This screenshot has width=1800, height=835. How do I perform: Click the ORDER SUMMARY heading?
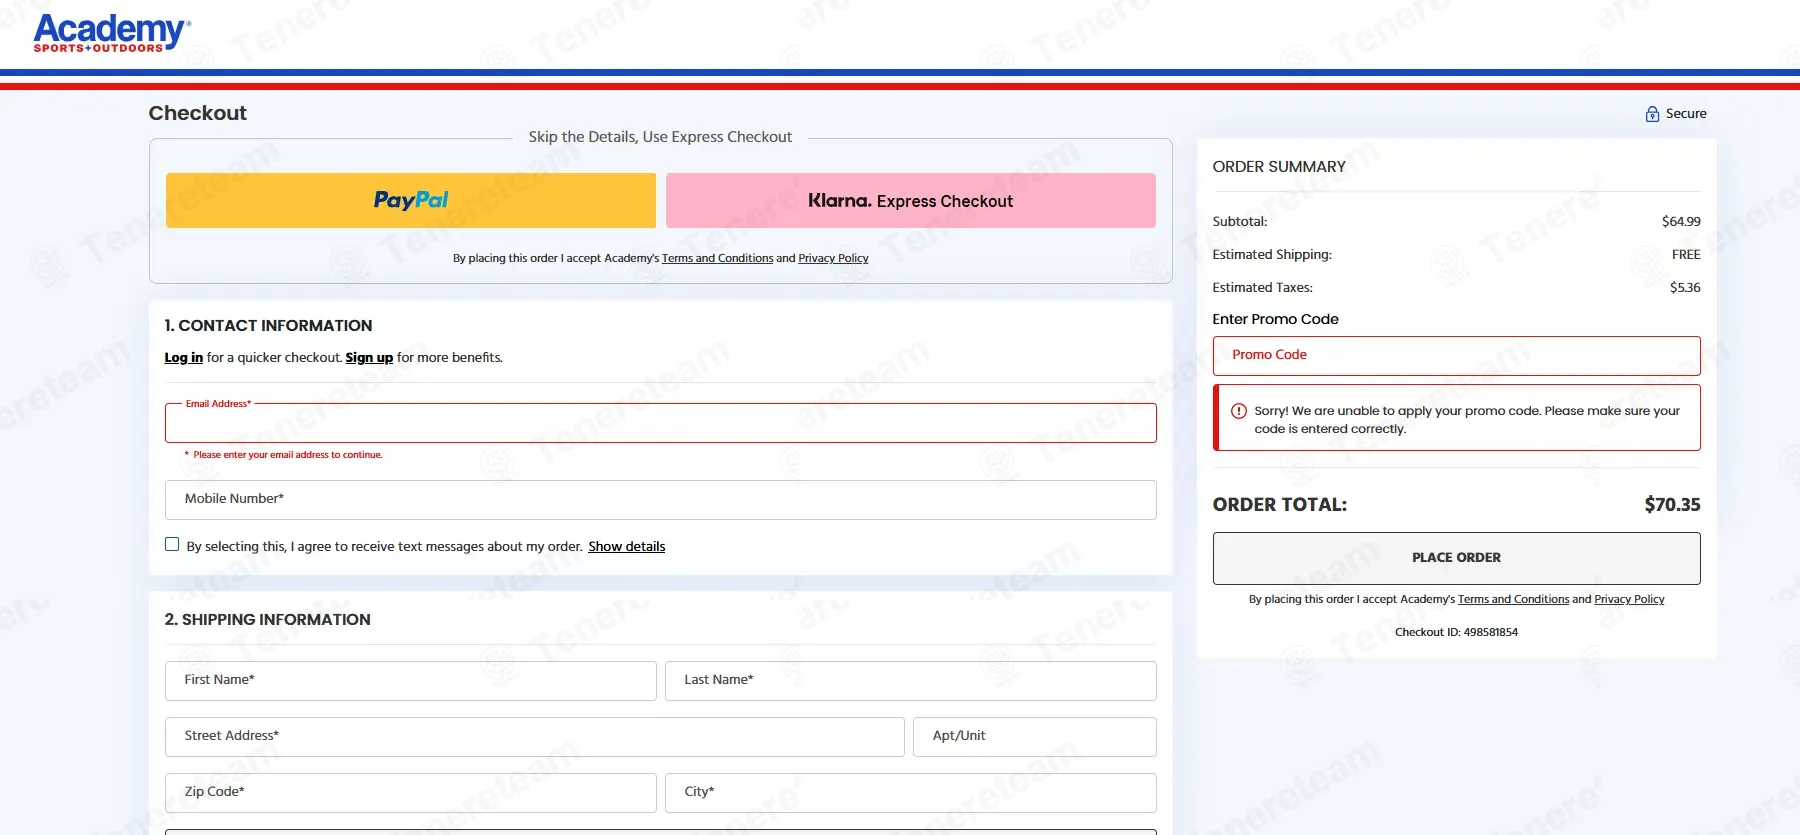tap(1279, 167)
